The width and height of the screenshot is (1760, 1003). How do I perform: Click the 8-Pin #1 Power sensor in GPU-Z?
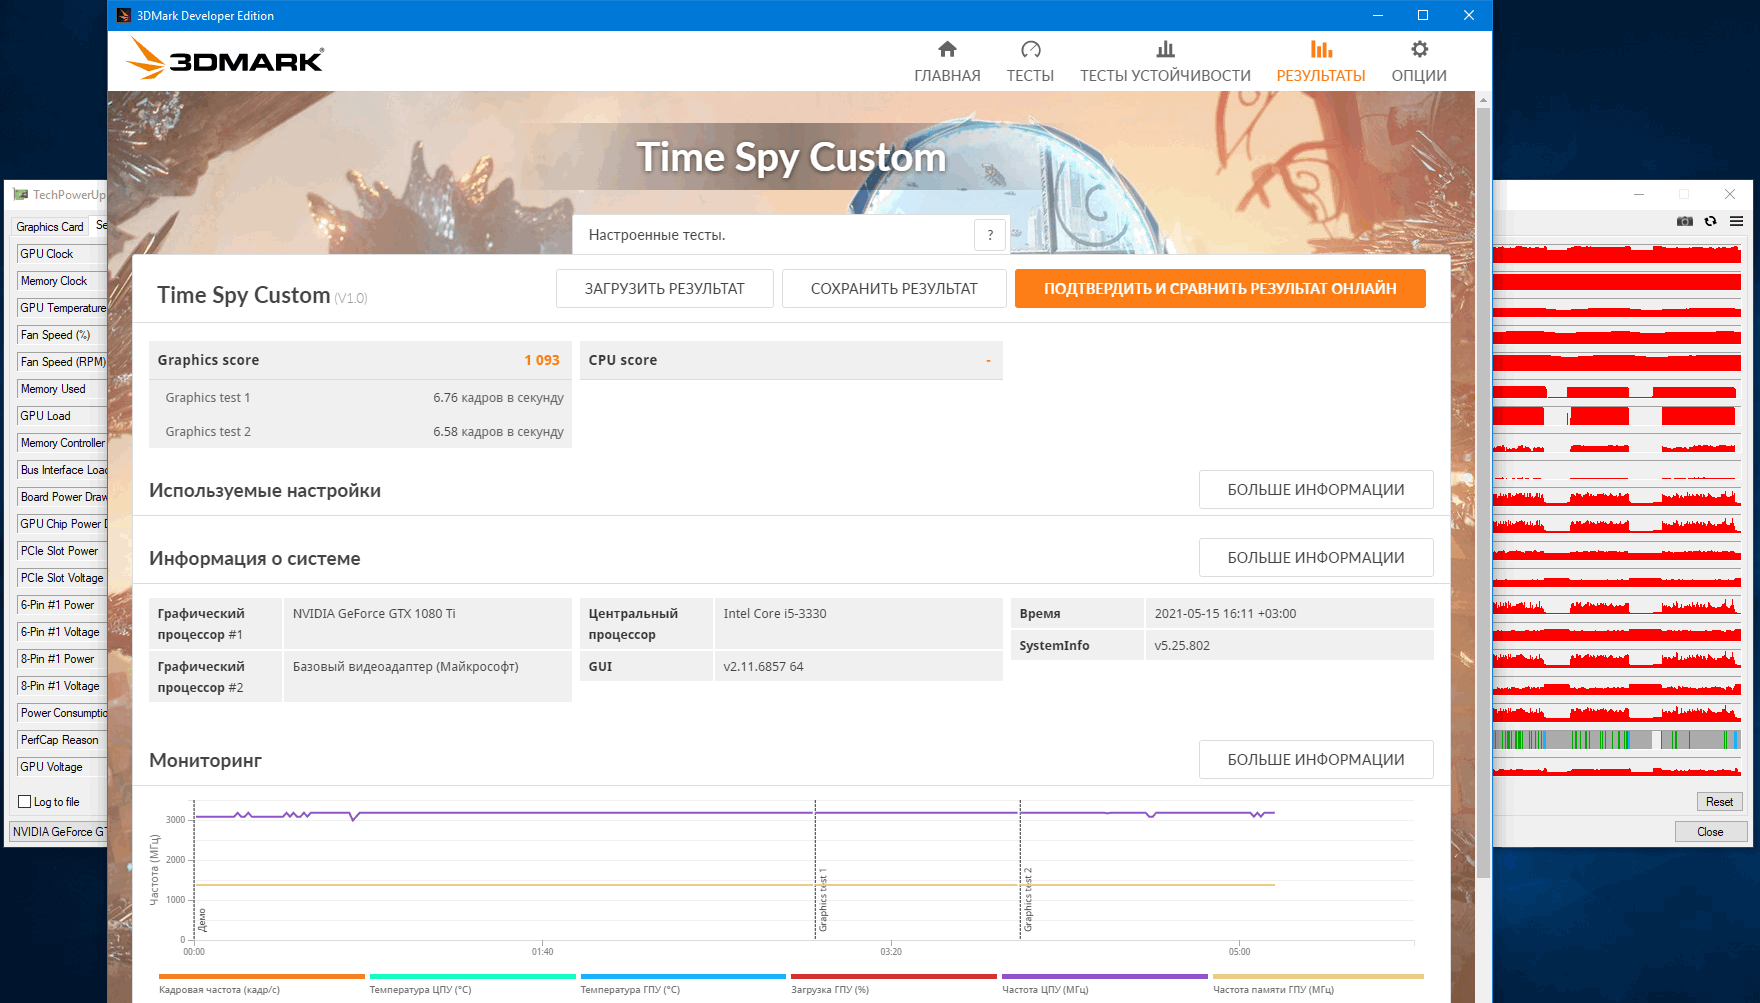point(62,659)
